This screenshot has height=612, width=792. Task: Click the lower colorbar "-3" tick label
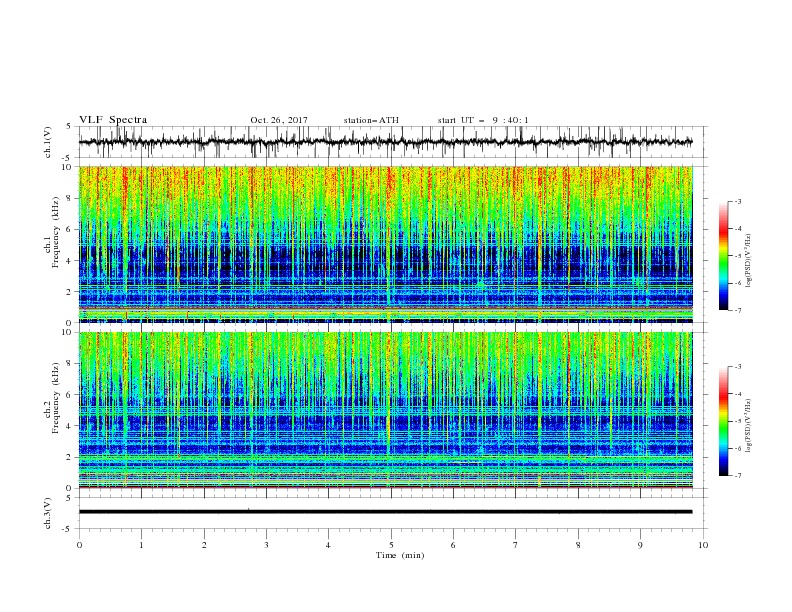click(x=738, y=367)
